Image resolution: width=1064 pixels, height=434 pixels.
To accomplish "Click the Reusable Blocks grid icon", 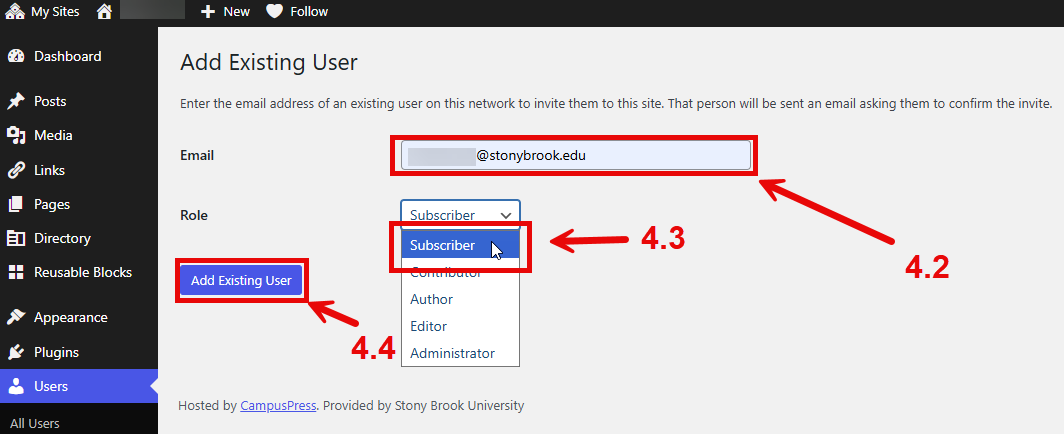I will (16, 272).
